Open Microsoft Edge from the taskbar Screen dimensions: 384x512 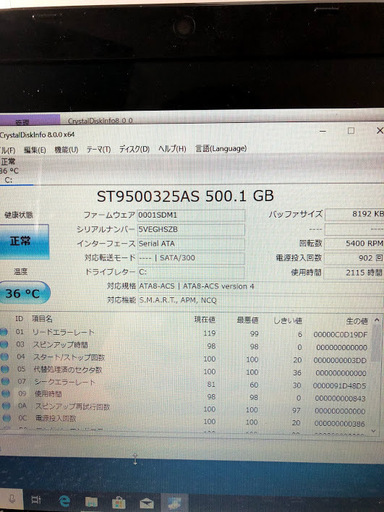pos(64,501)
